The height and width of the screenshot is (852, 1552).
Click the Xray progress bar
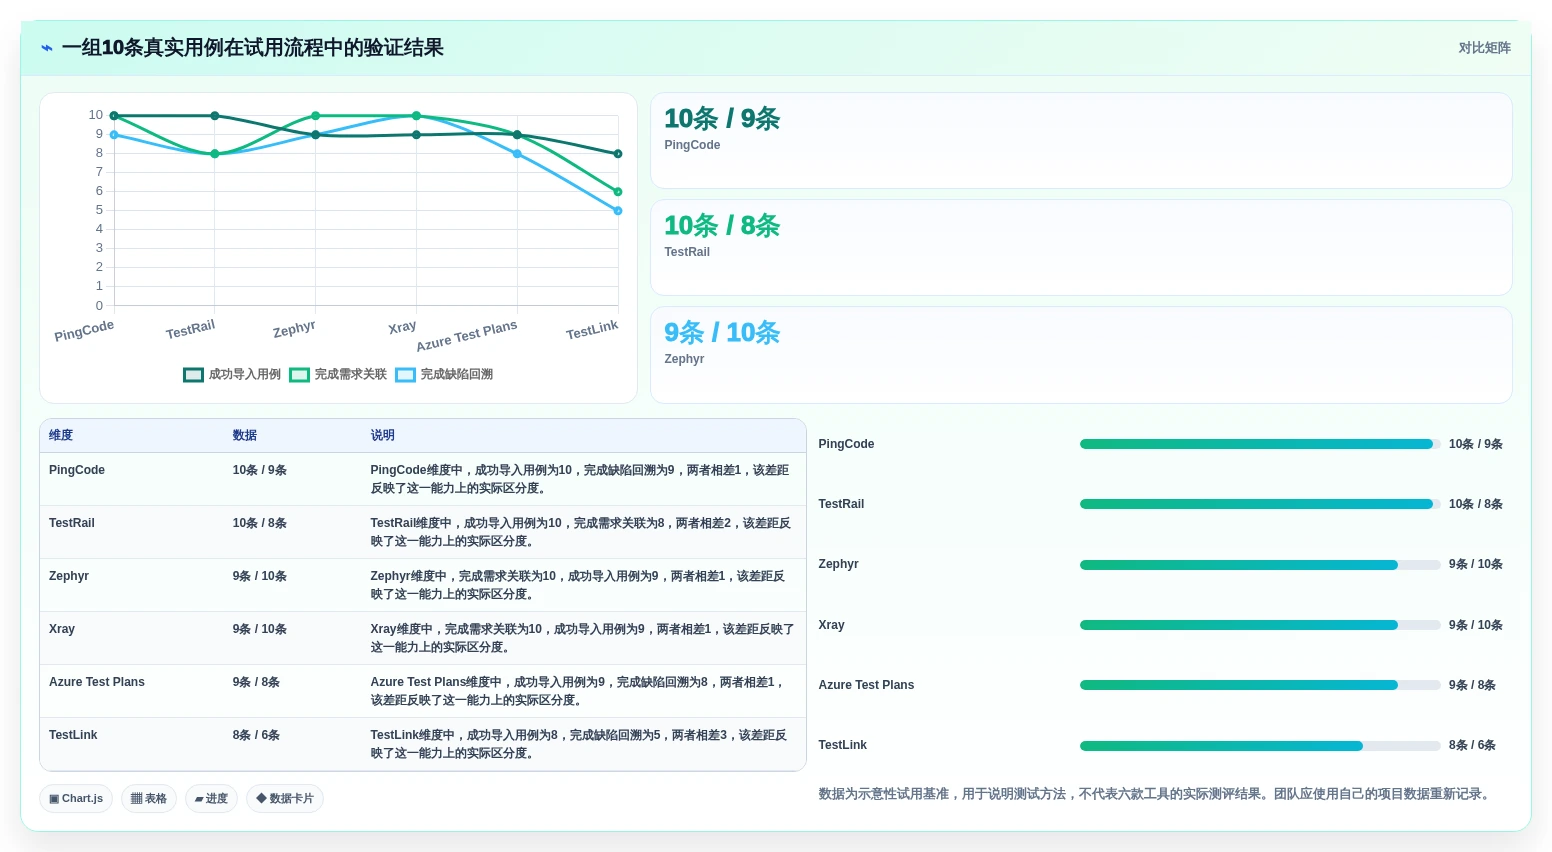coord(1260,625)
